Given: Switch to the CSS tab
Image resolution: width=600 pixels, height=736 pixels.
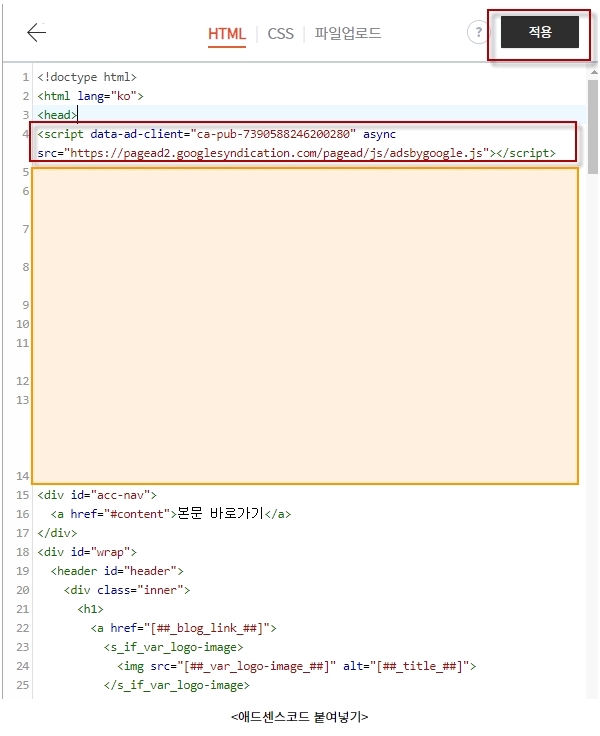Looking at the screenshot, I should (x=280, y=34).
